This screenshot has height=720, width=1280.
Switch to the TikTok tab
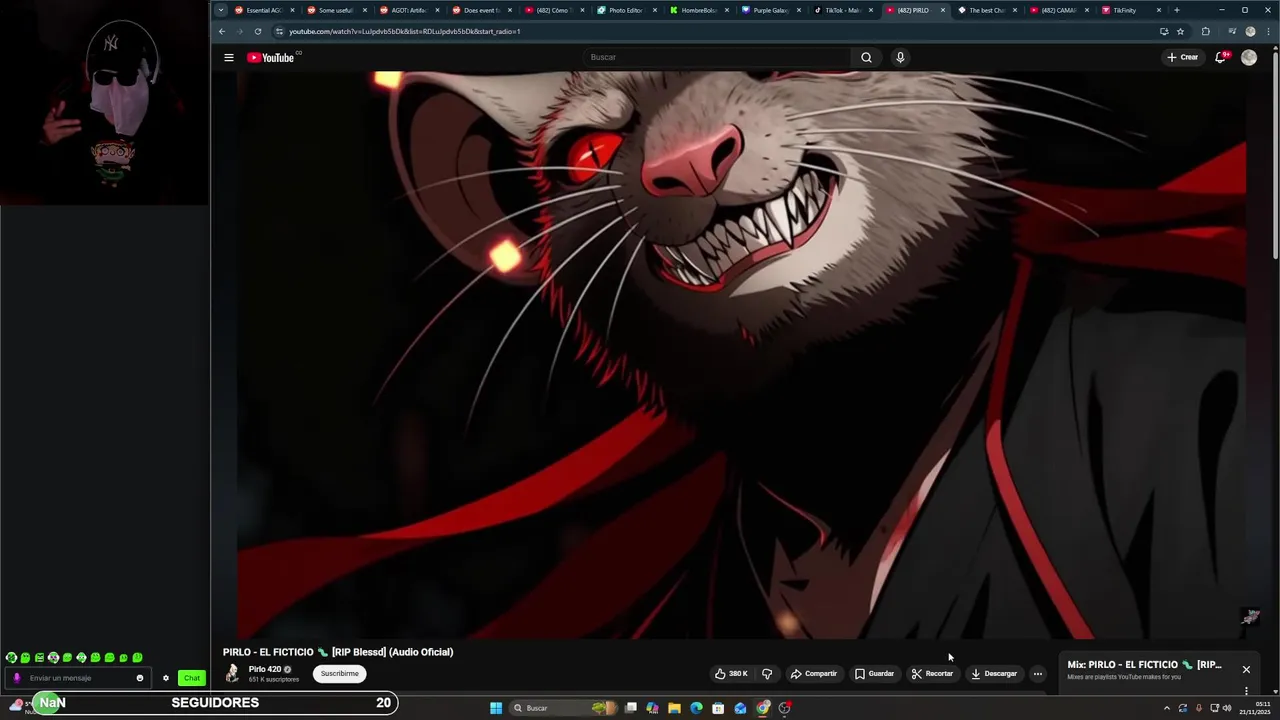pyautogui.click(x=842, y=10)
